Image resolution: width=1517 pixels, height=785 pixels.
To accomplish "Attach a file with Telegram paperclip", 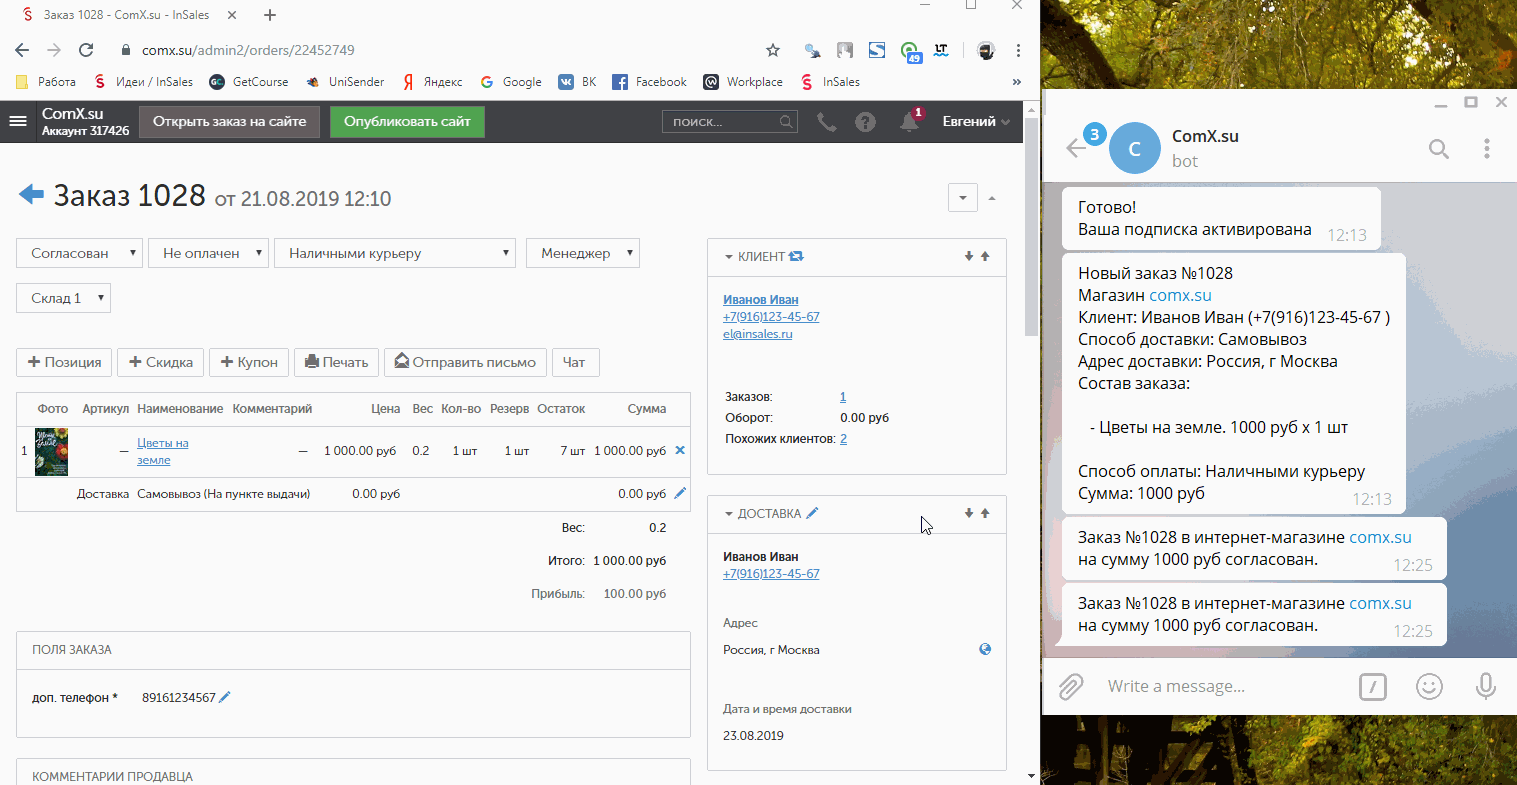I will [1071, 686].
